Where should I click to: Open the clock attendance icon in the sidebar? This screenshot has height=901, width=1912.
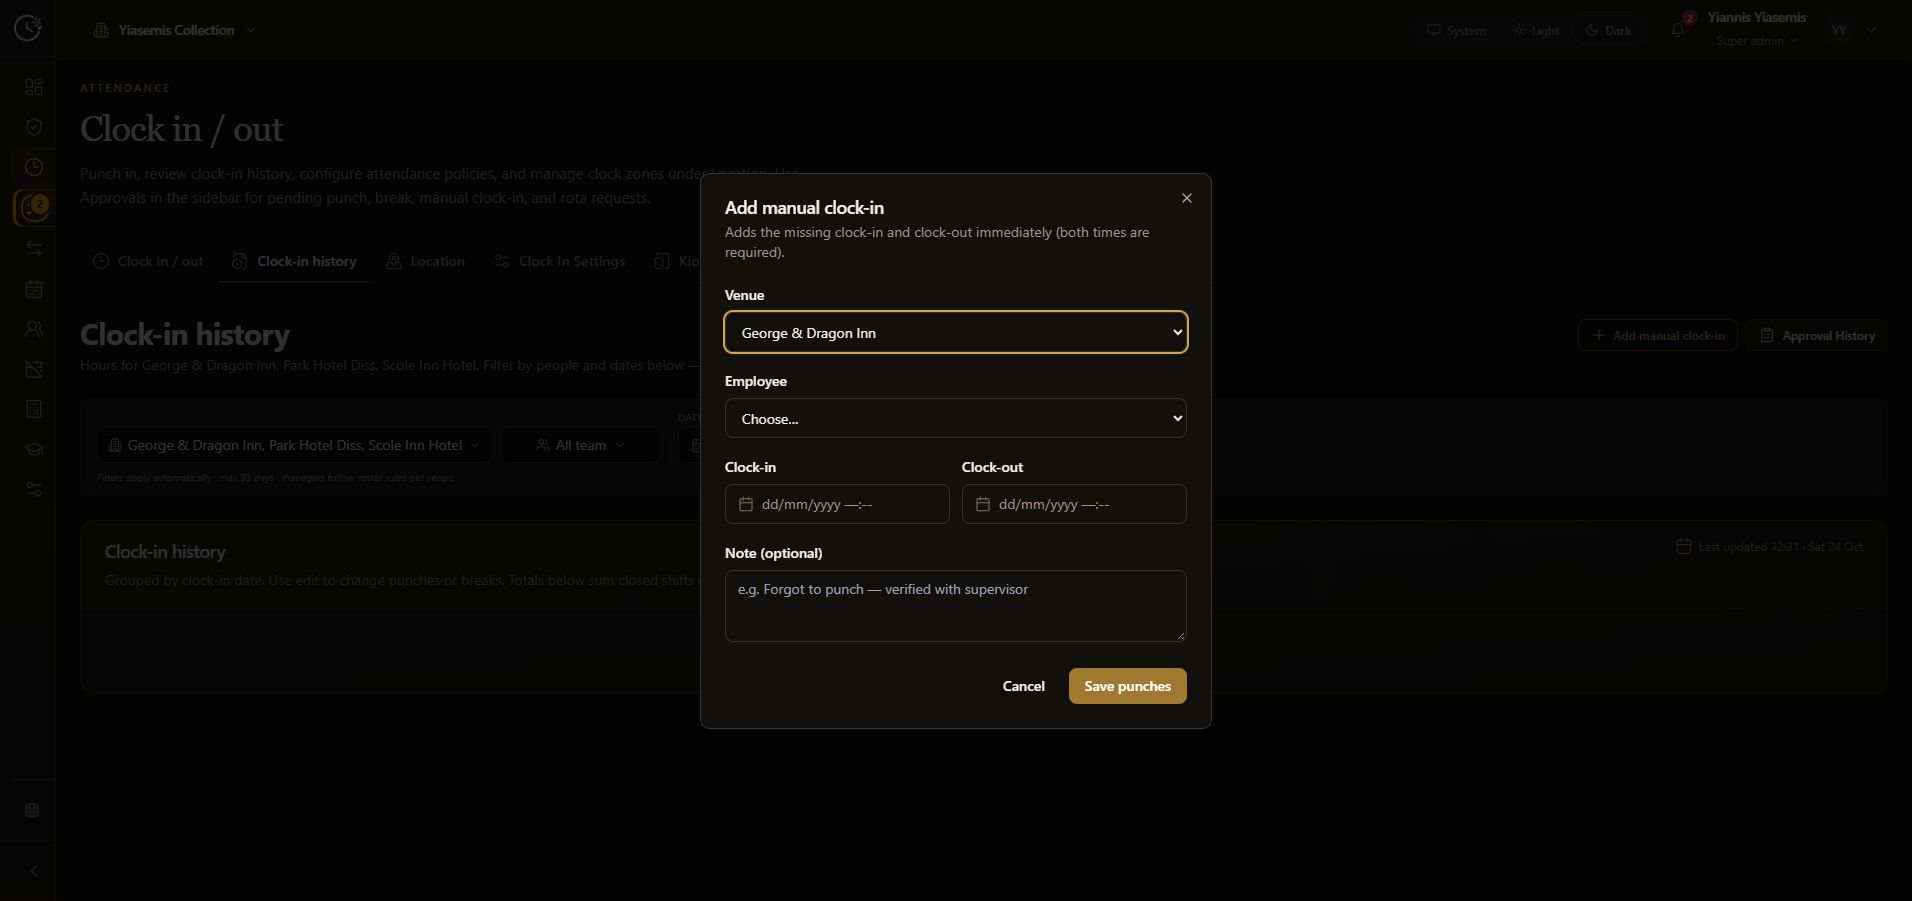pyautogui.click(x=34, y=167)
